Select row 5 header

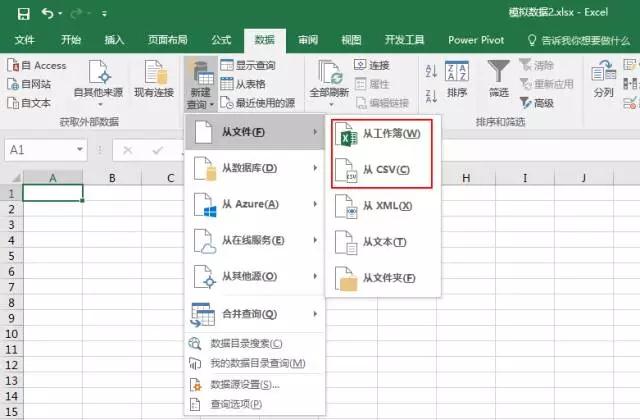(11, 256)
